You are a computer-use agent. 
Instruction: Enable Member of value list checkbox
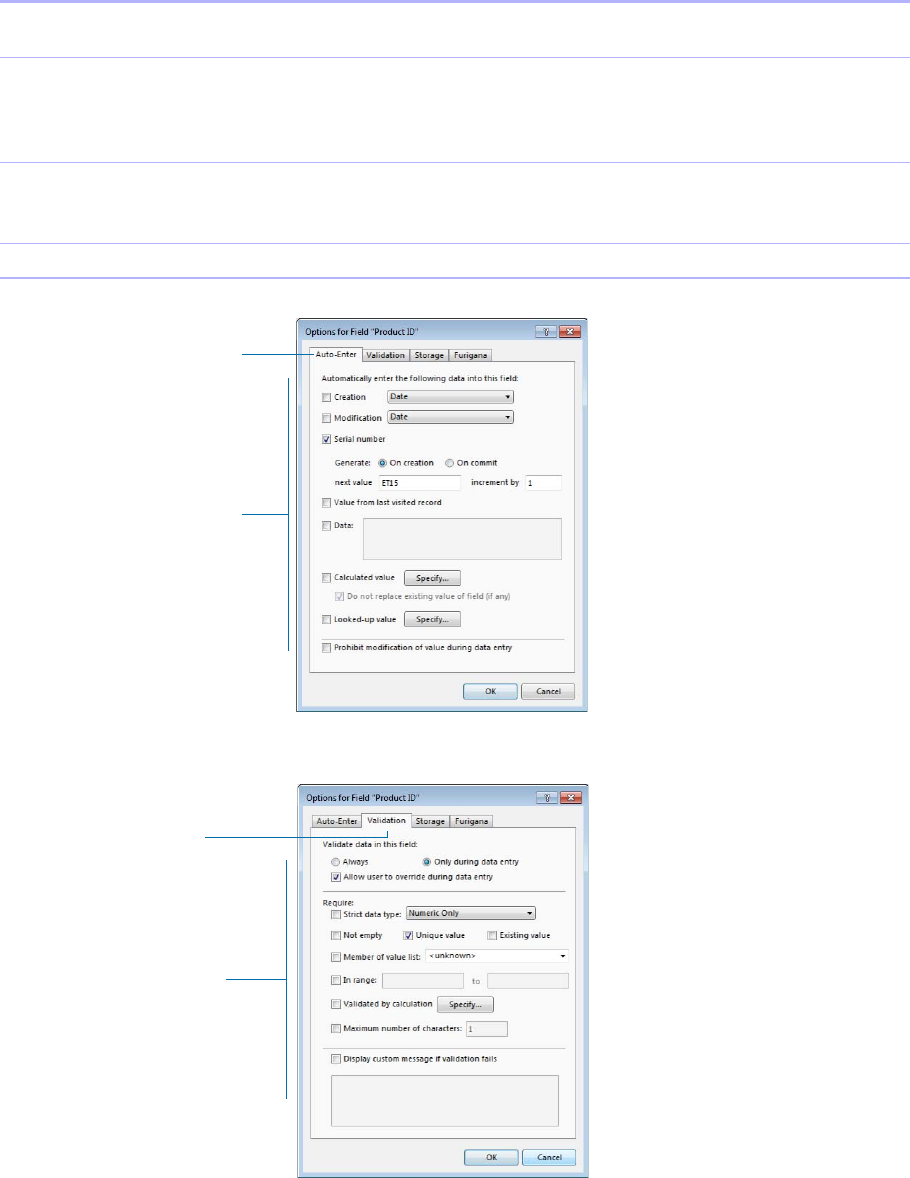(x=335, y=957)
